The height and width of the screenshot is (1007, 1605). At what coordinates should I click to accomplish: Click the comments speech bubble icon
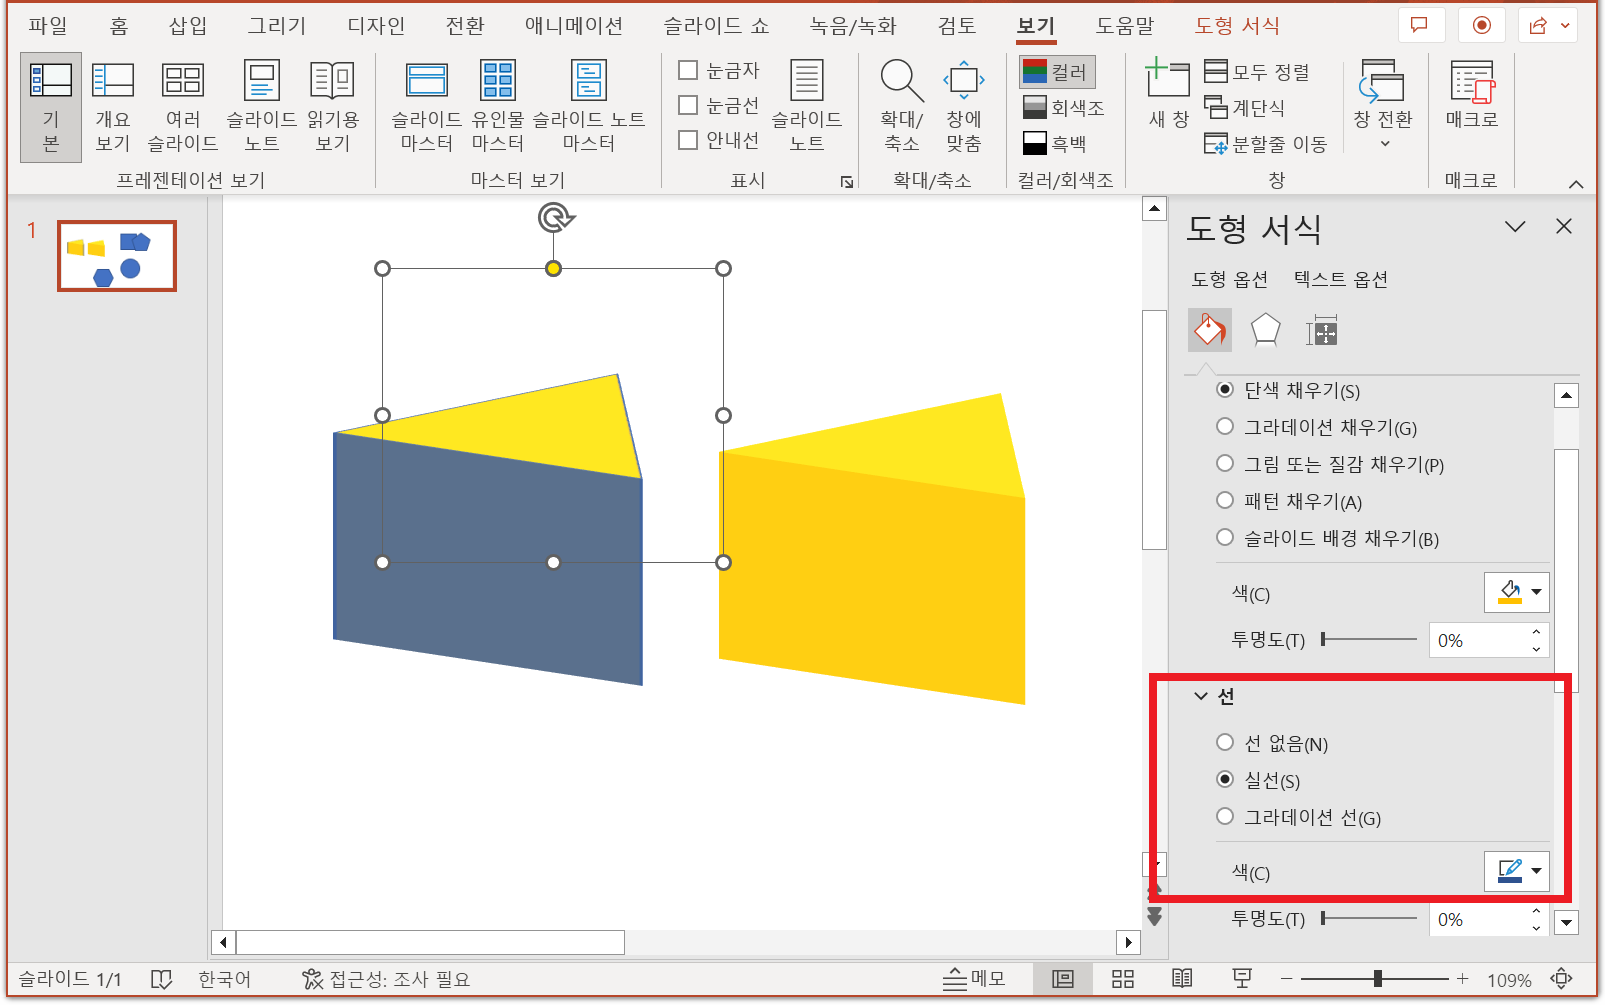coord(1420,25)
